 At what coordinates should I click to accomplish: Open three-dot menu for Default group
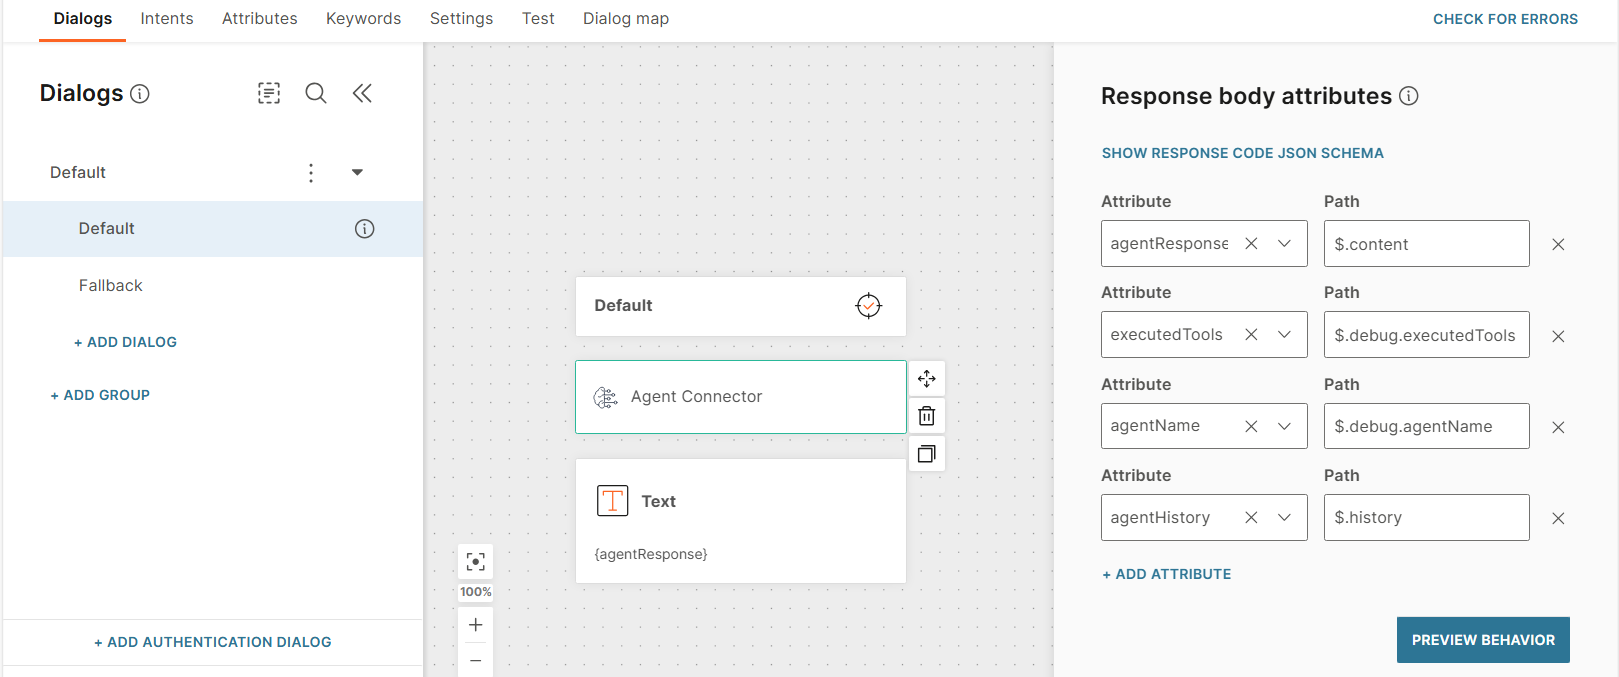[311, 173]
